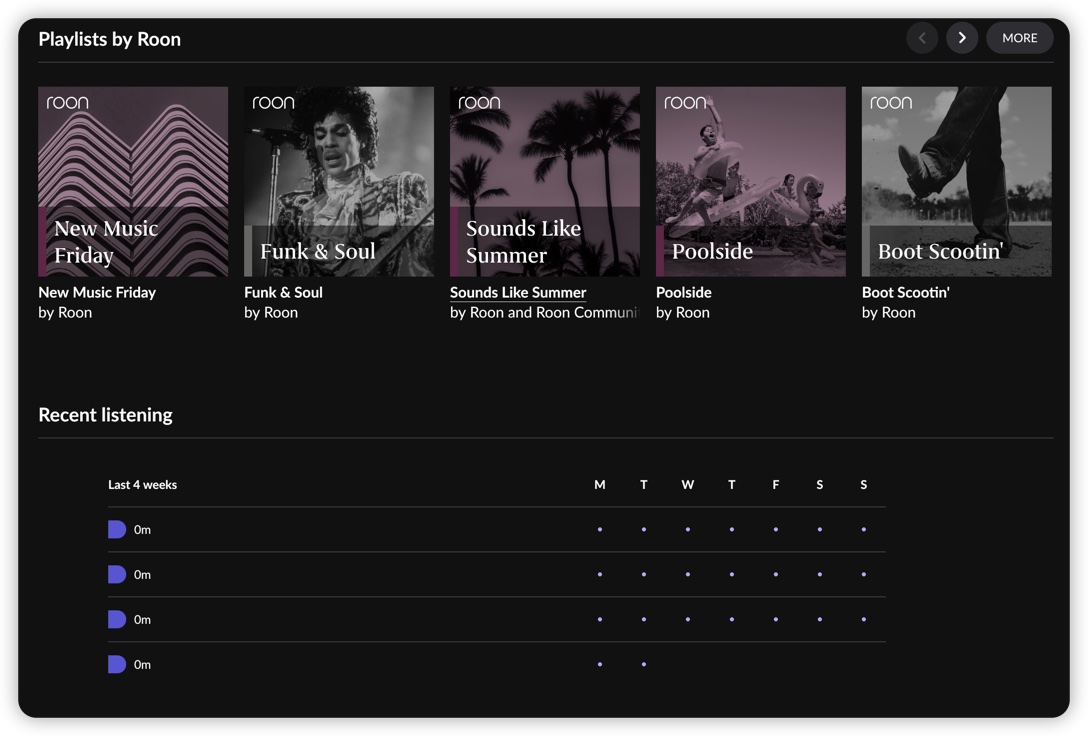1088x736 pixels.
Task: Click the underlined Sounds Like Summer title
Action: (518, 292)
